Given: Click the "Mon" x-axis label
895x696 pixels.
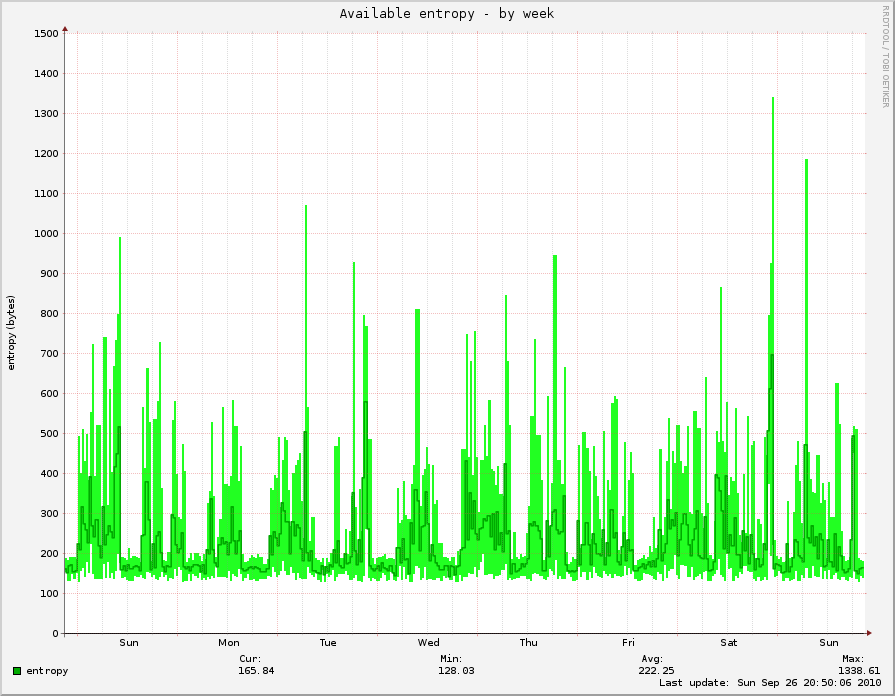Looking at the screenshot, I should click(x=228, y=642).
